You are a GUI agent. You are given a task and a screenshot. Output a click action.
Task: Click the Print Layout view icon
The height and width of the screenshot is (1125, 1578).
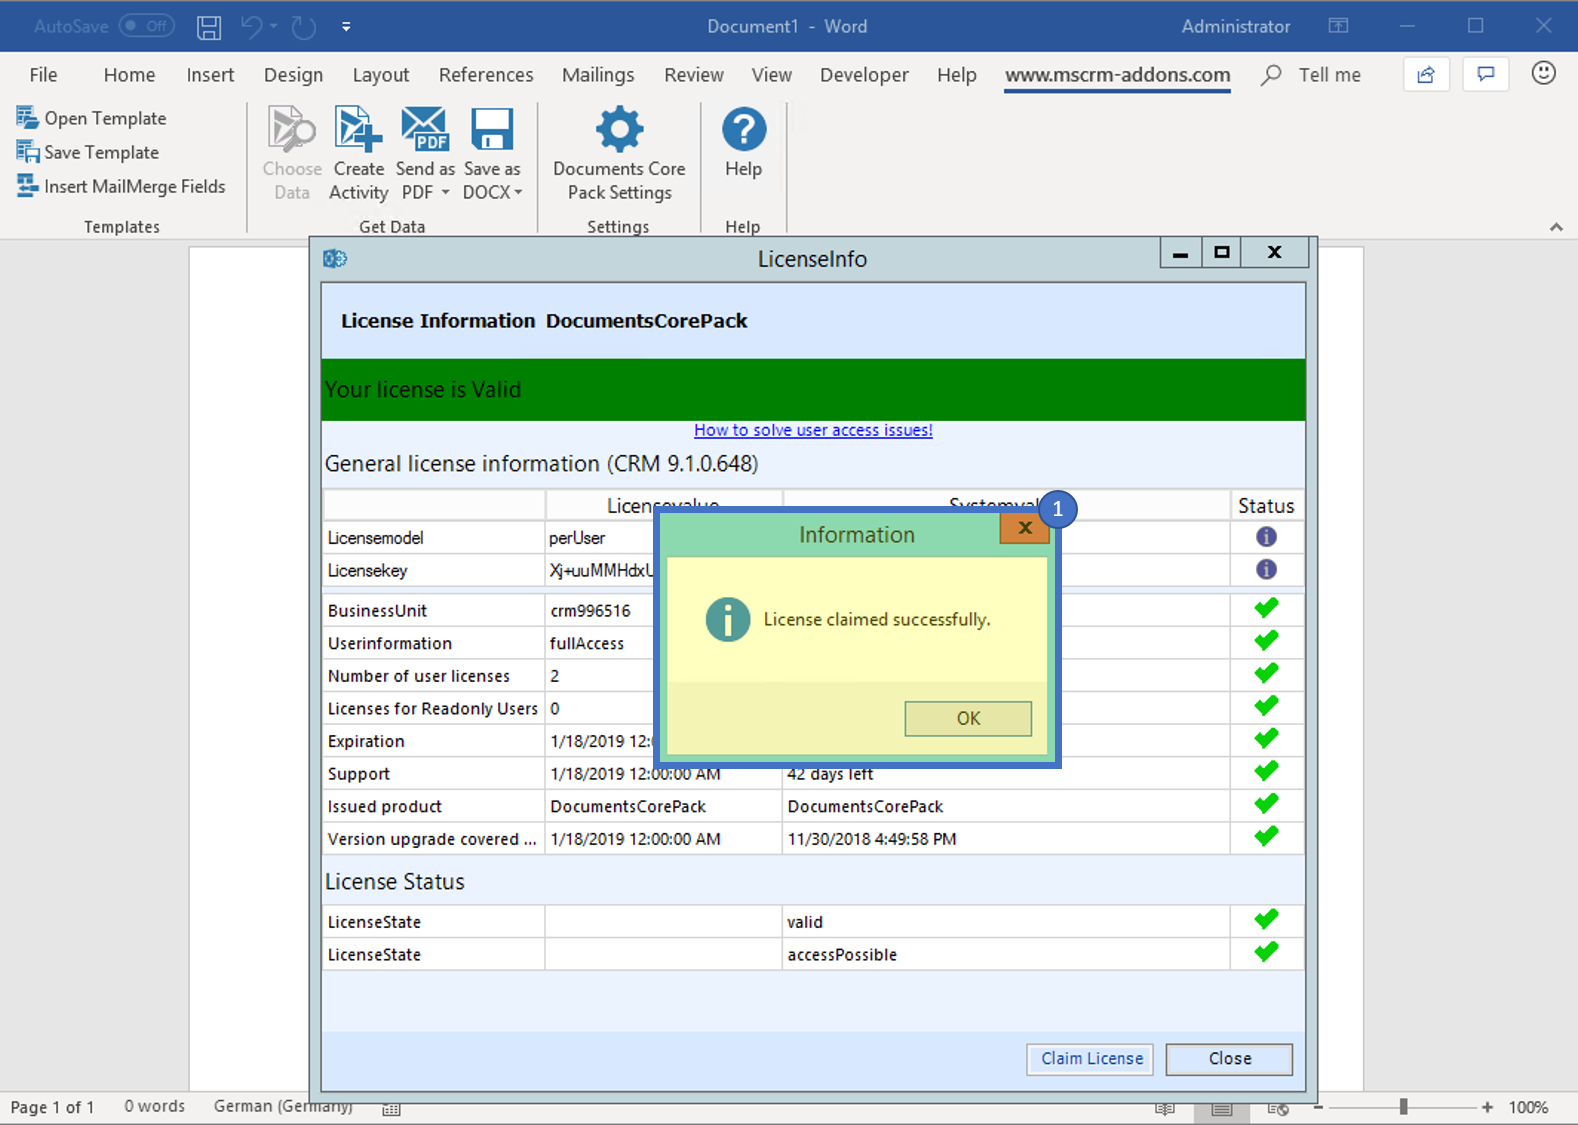[x=1221, y=1108]
